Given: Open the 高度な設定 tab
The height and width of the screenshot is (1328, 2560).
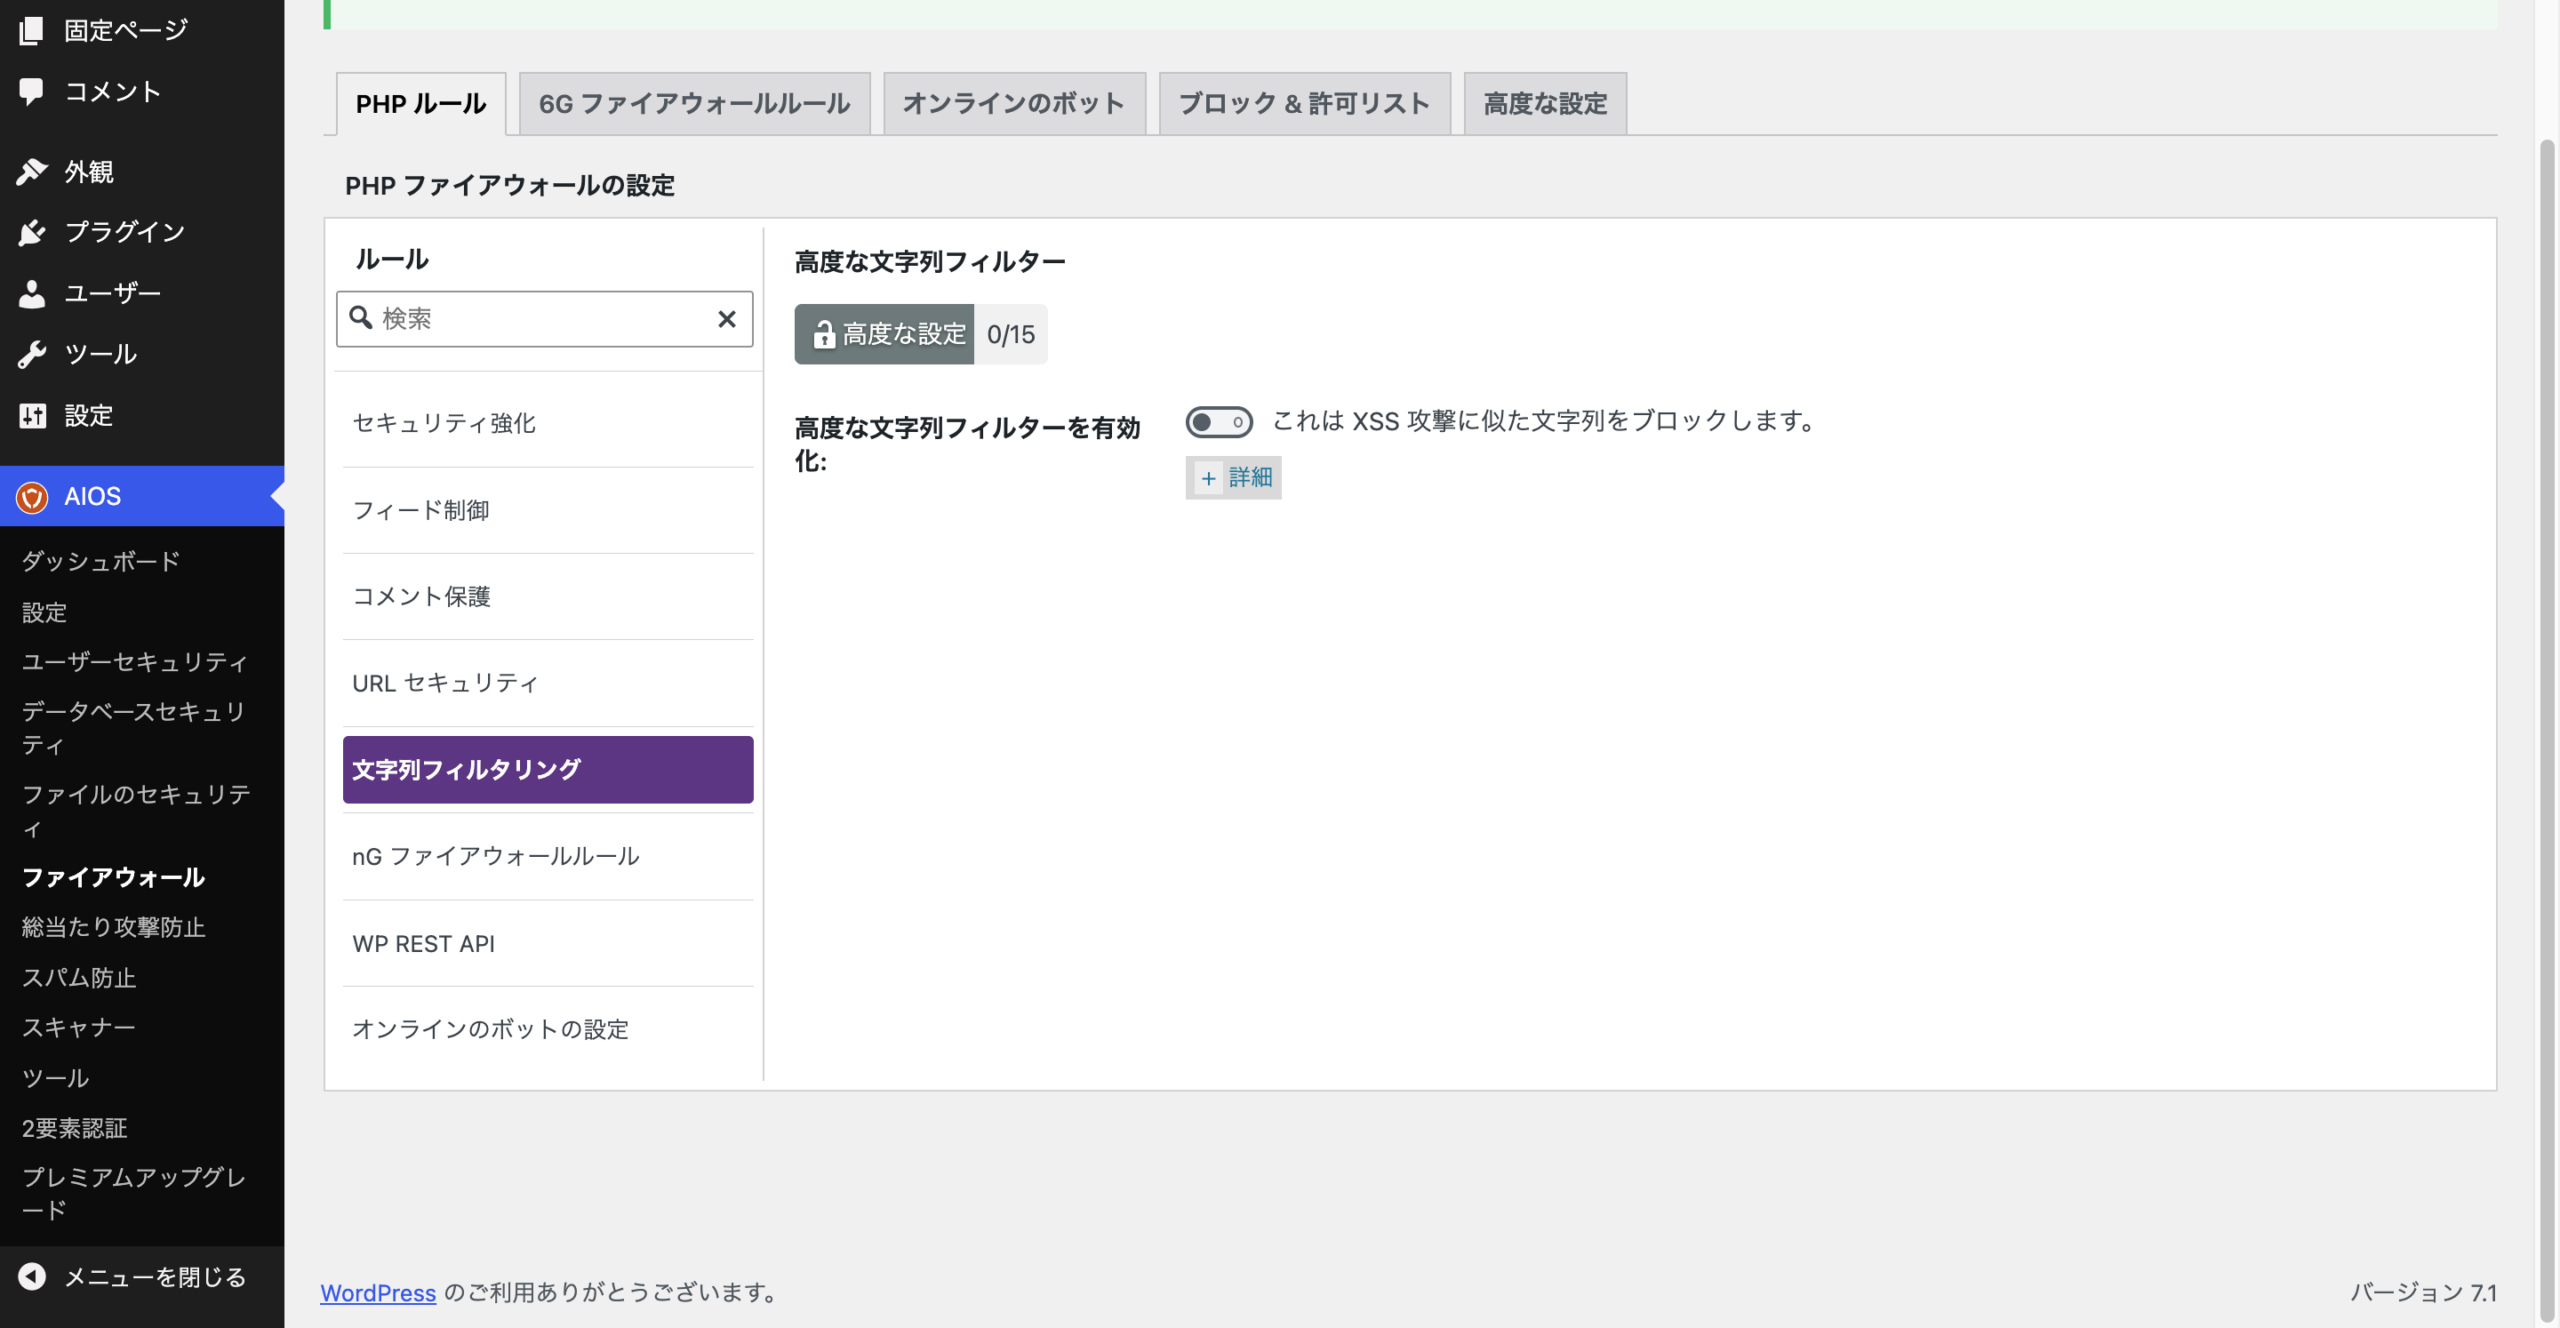Looking at the screenshot, I should click(x=1545, y=103).
